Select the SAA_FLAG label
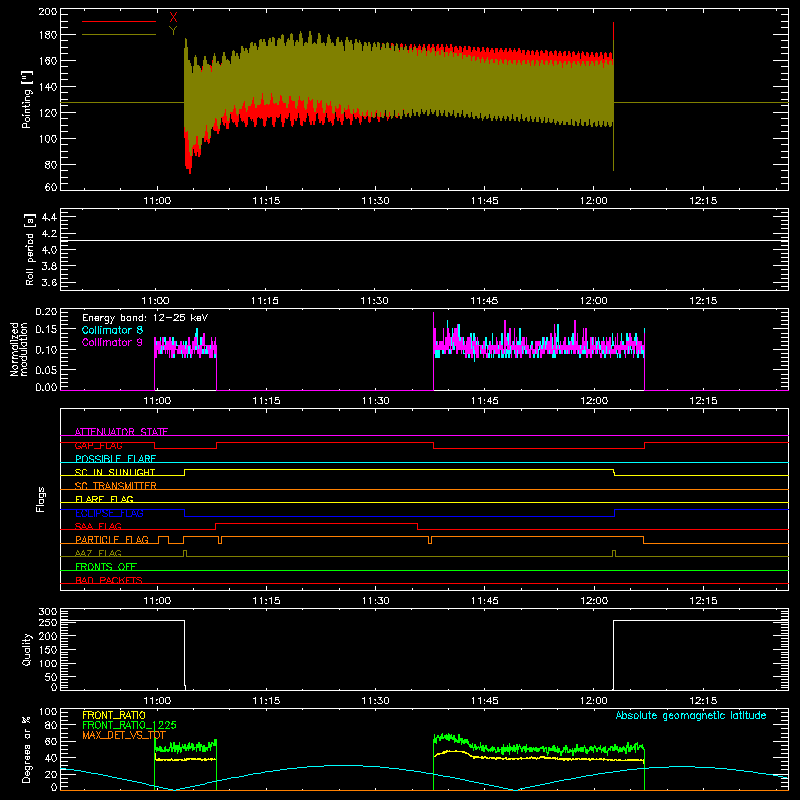The image size is (800, 800). 98,526
